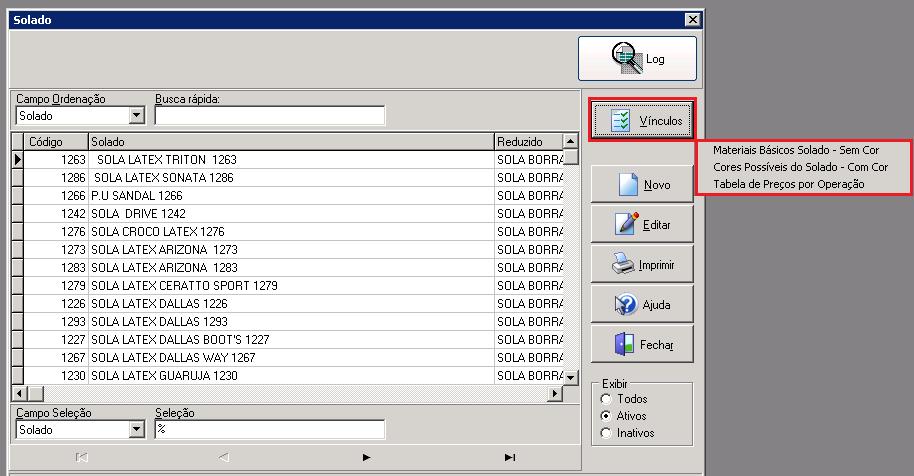The height and width of the screenshot is (476, 914).
Task: Select row SOLA LATEX GUARUJA 1230
Action: coord(293,376)
